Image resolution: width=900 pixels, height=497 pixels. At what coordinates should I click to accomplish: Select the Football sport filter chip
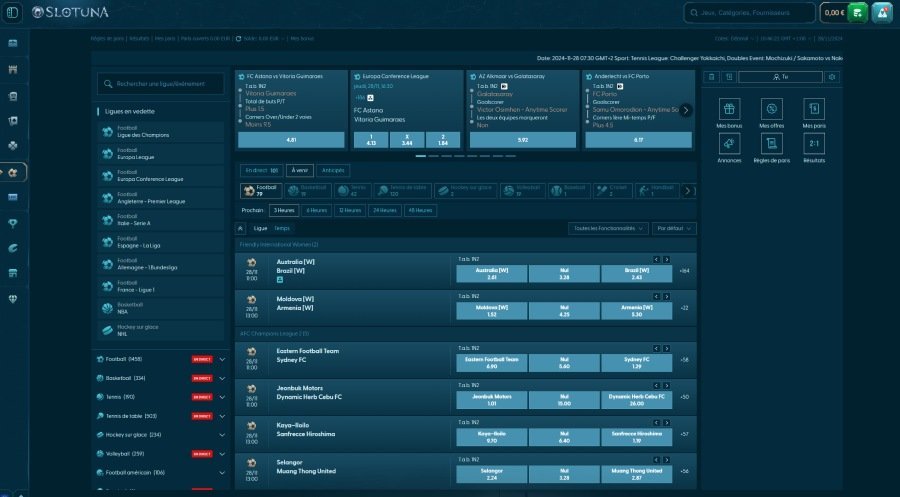click(x=260, y=191)
